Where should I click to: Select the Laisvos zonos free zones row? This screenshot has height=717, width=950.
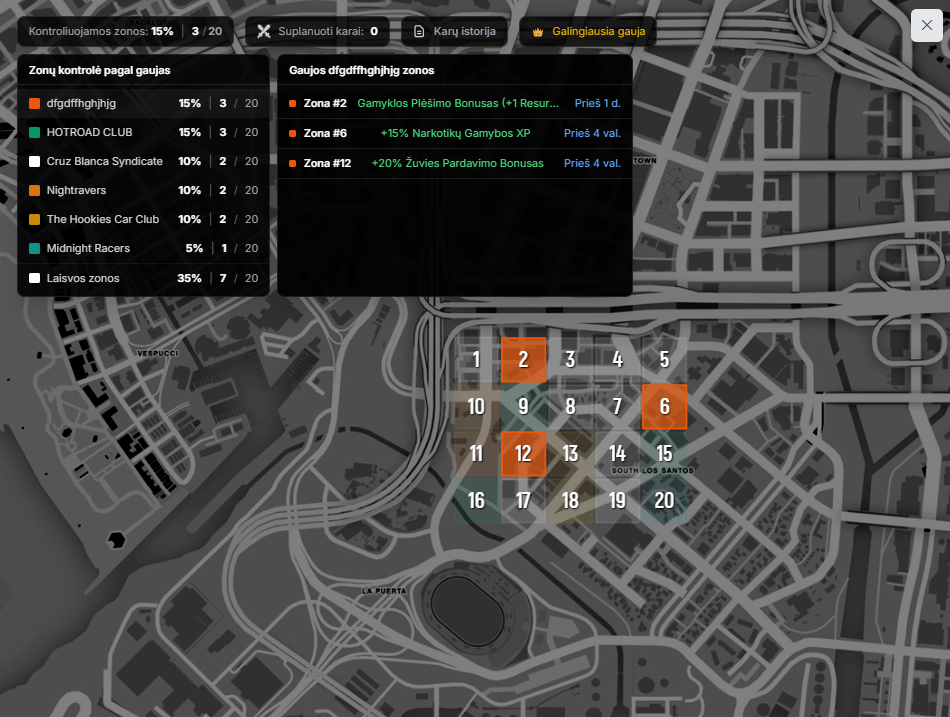144,278
